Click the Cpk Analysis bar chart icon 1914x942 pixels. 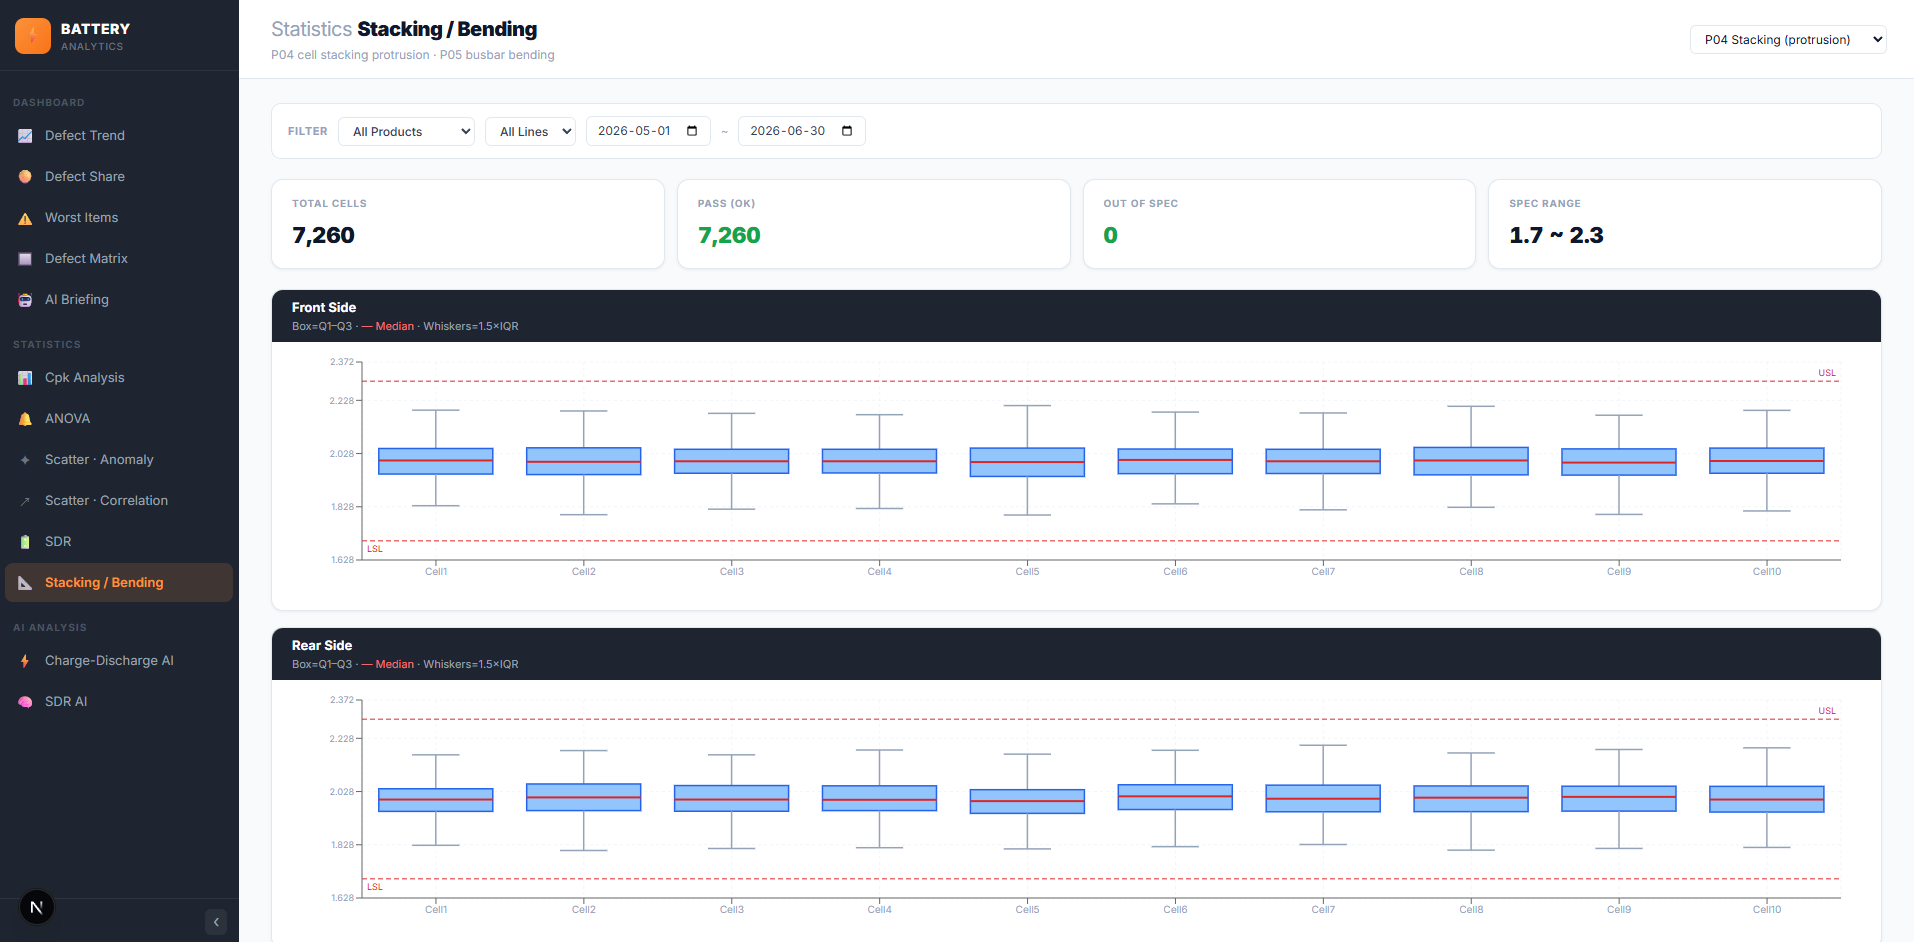(x=25, y=378)
